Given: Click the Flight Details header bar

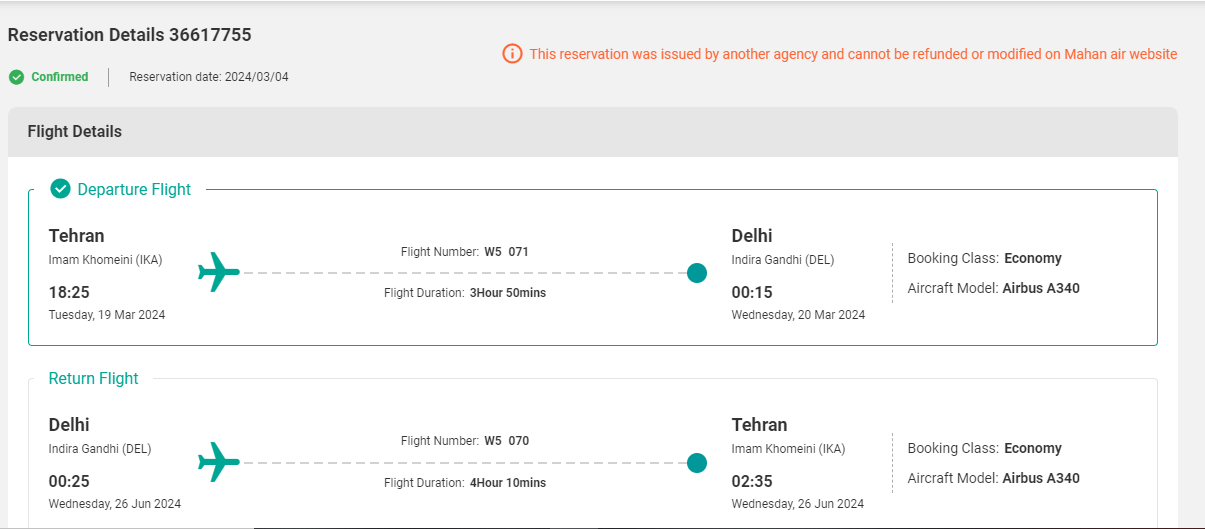Looking at the screenshot, I should point(593,132).
